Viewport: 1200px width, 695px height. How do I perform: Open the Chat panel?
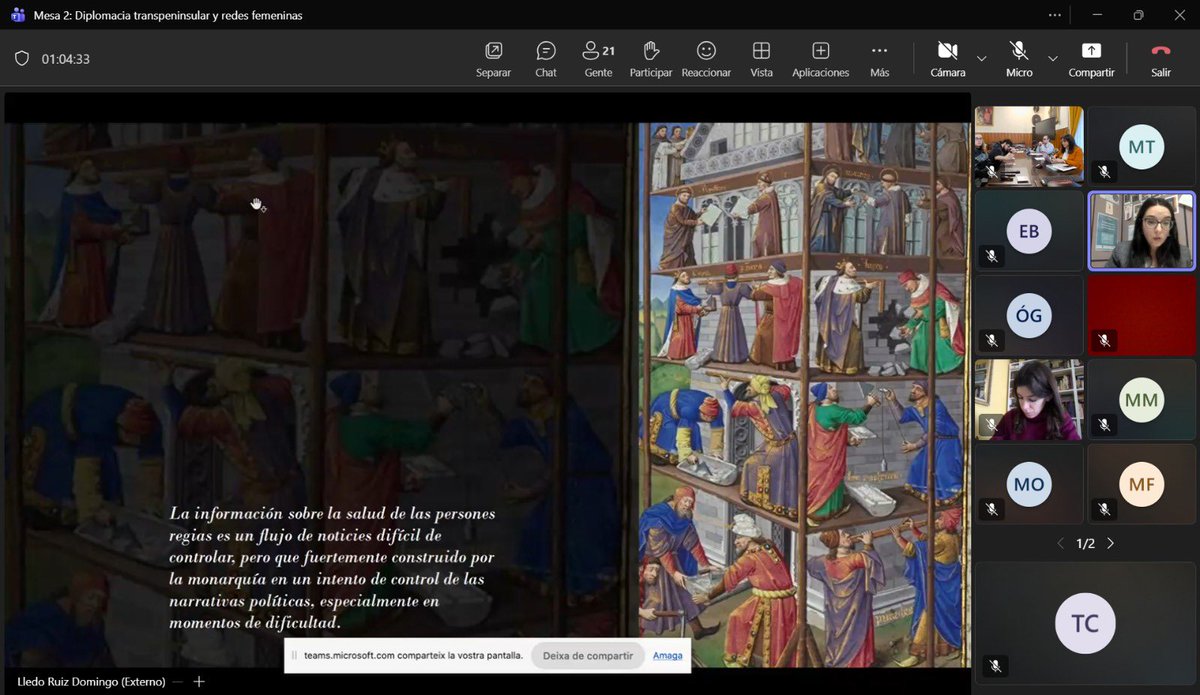pyautogui.click(x=546, y=59)
